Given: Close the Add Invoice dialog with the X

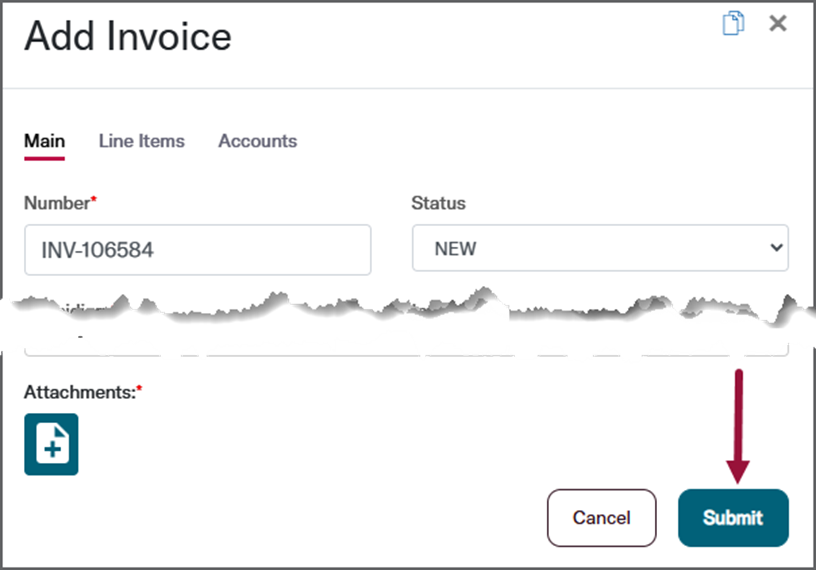Looking at the screenshot, I should (778, 23).
